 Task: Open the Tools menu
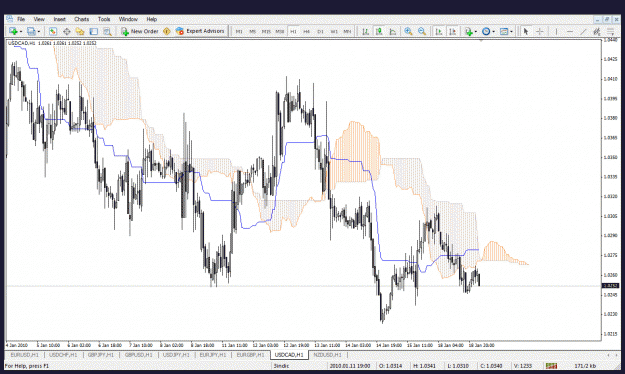pos(104,19)
